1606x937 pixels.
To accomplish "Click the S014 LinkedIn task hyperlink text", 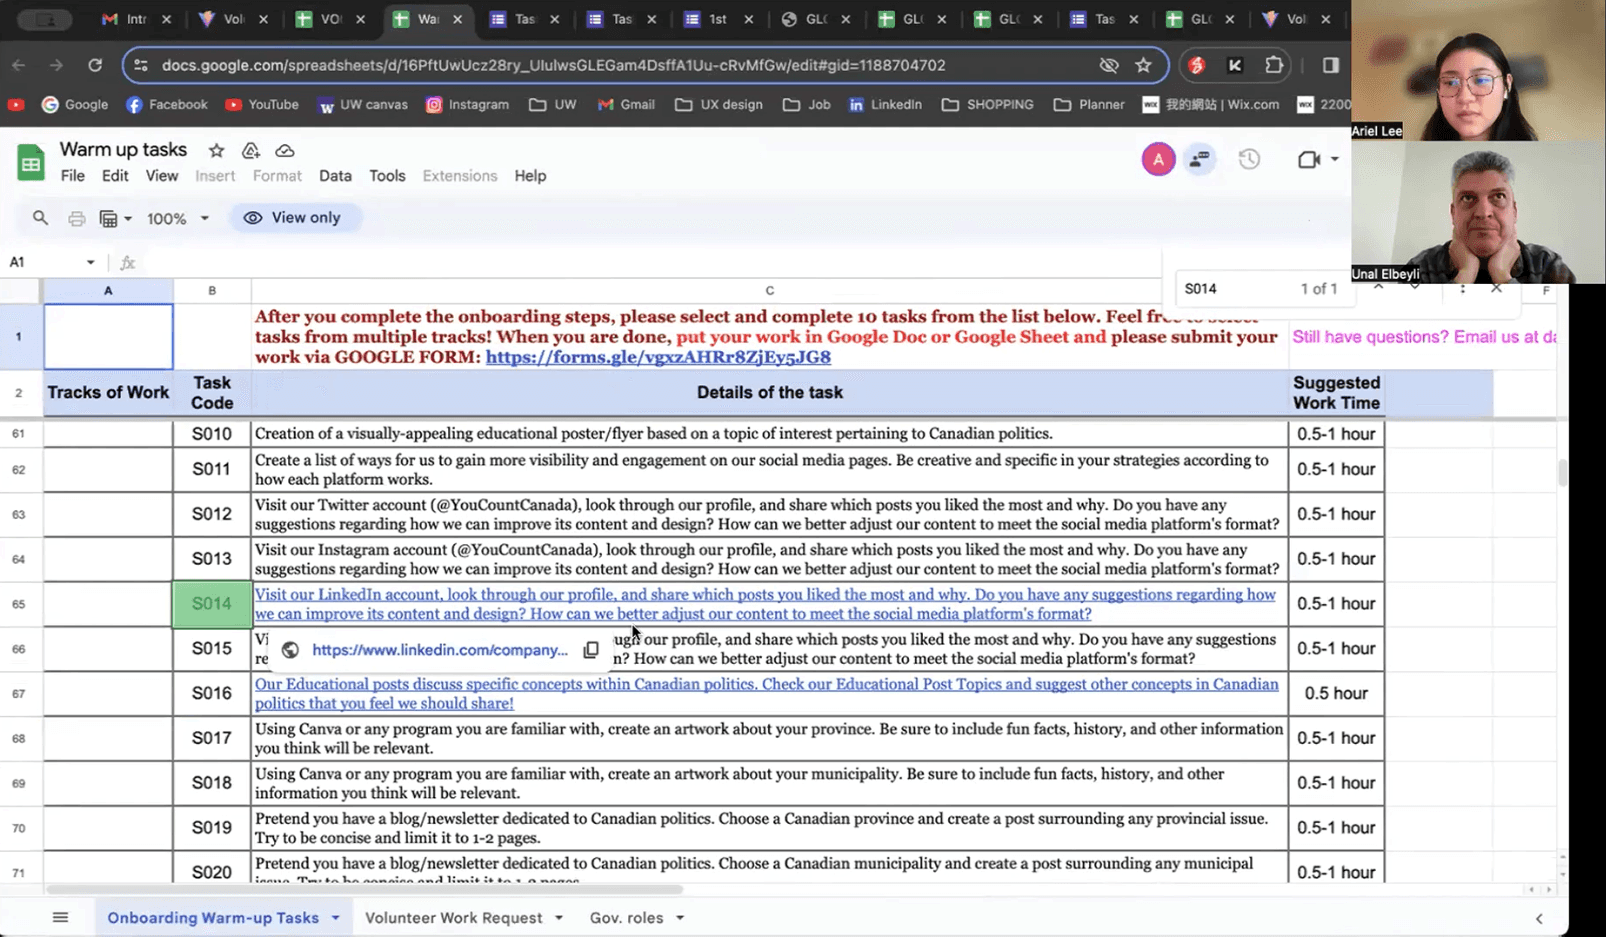I will 765,604.
